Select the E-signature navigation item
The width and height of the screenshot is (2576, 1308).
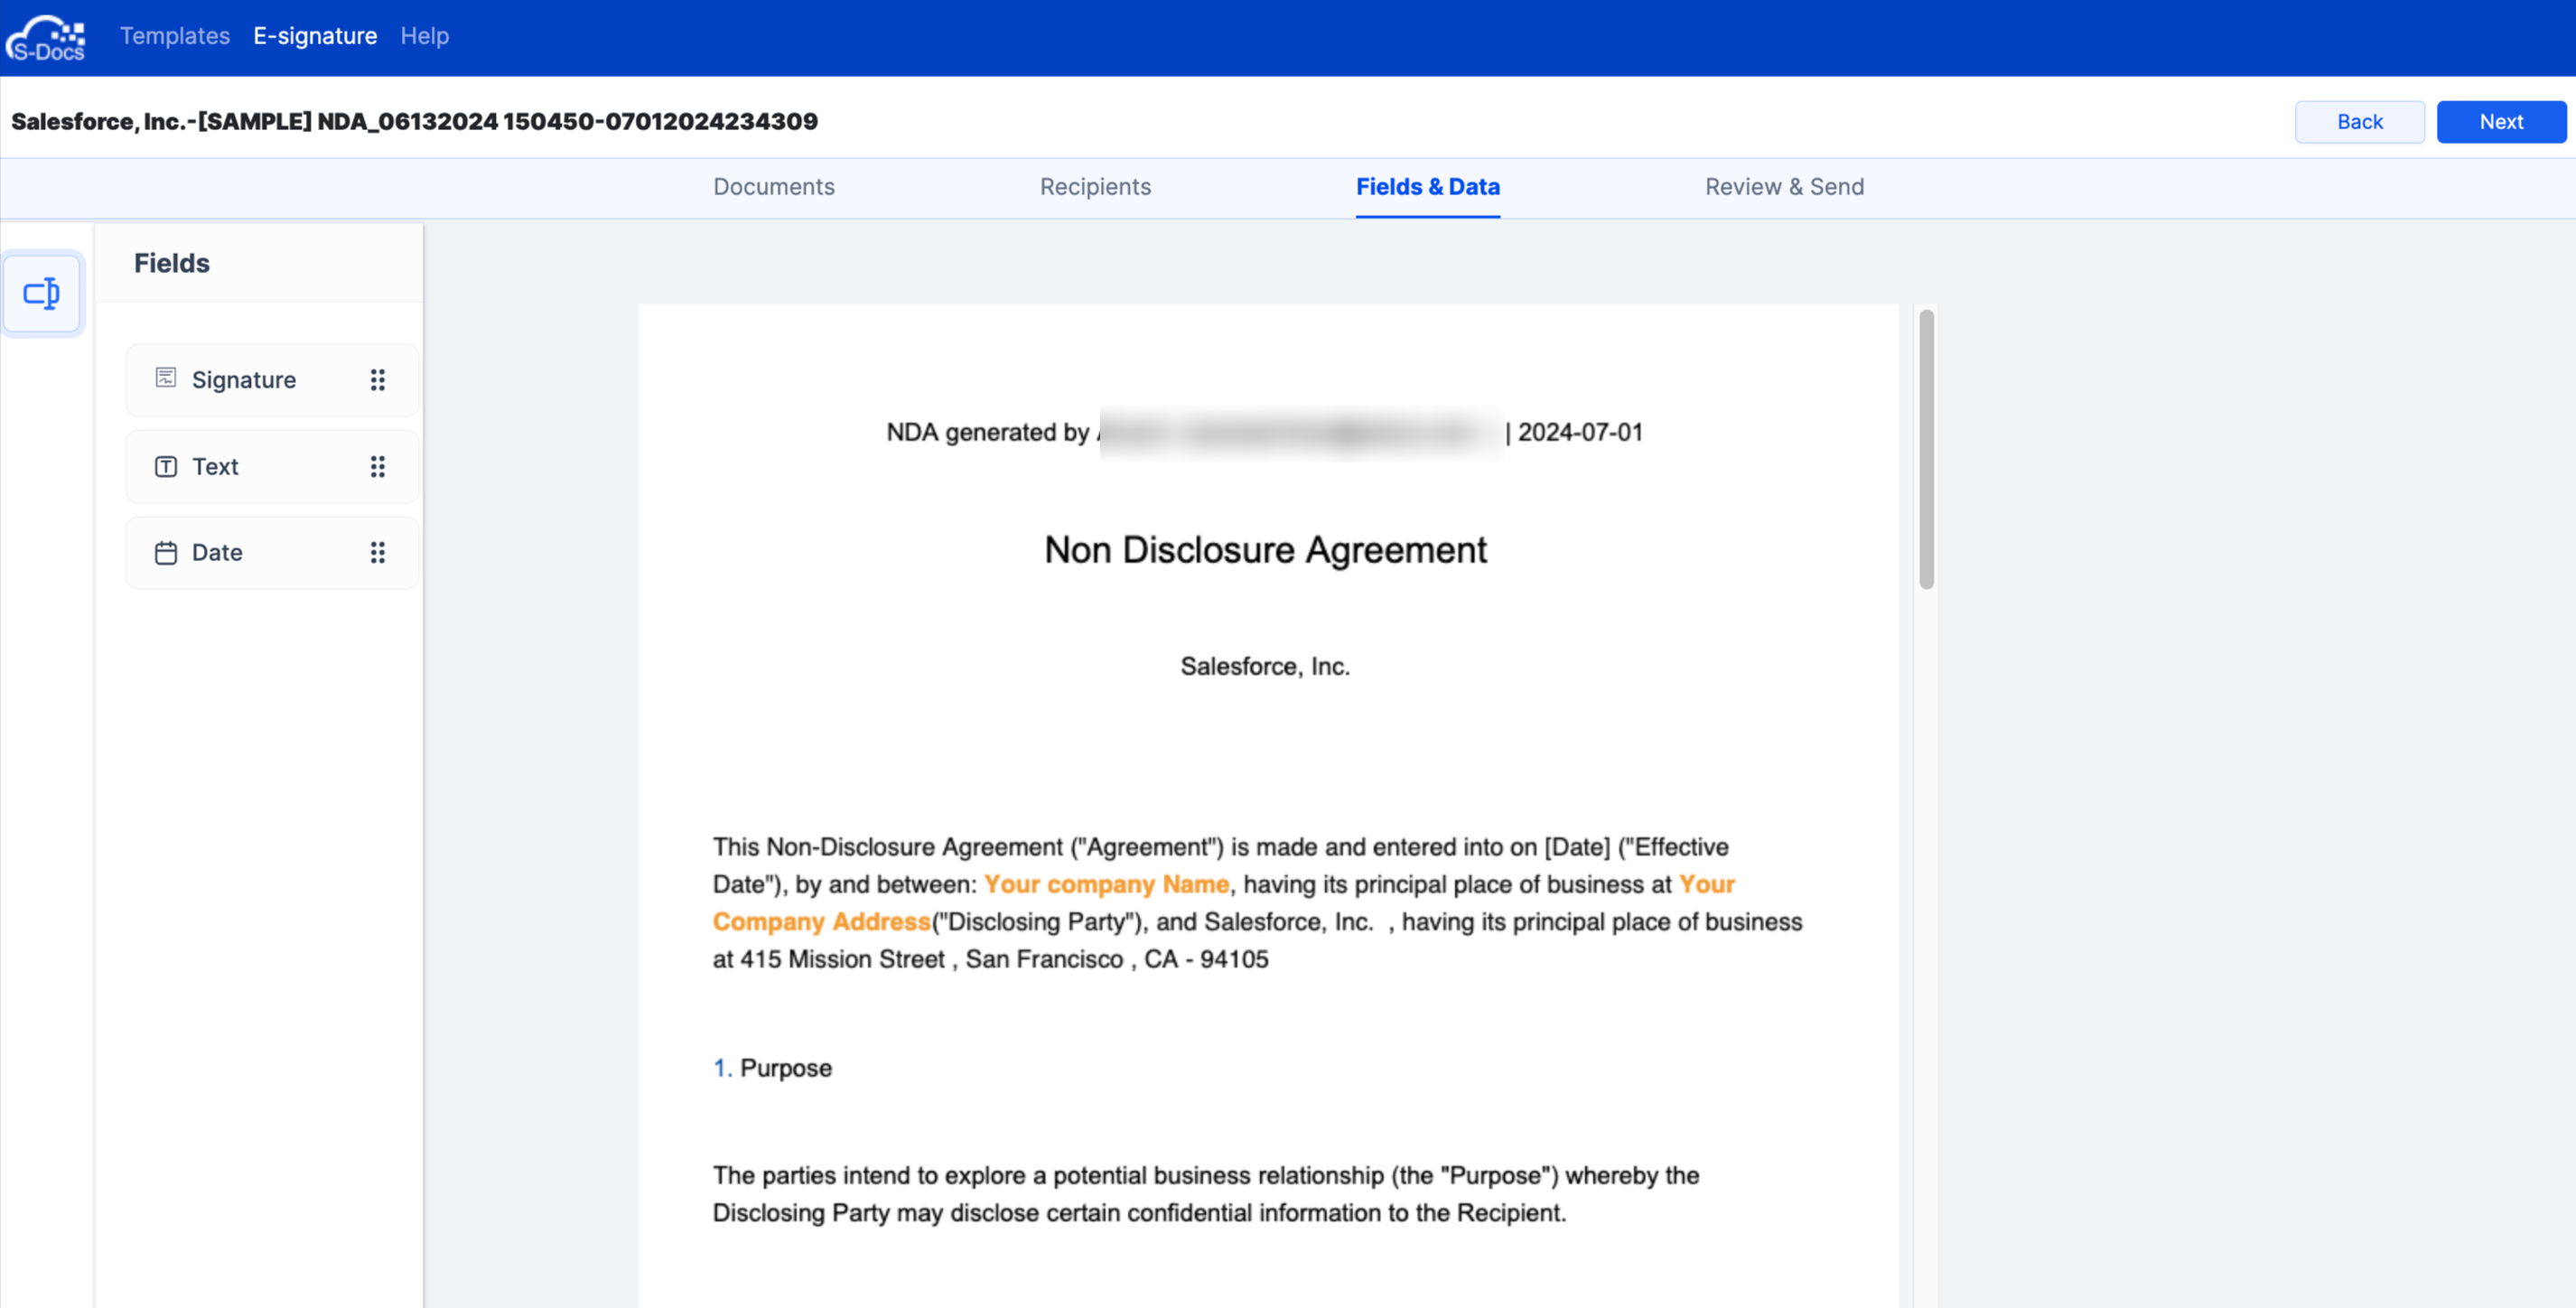(x=315, y=36)
